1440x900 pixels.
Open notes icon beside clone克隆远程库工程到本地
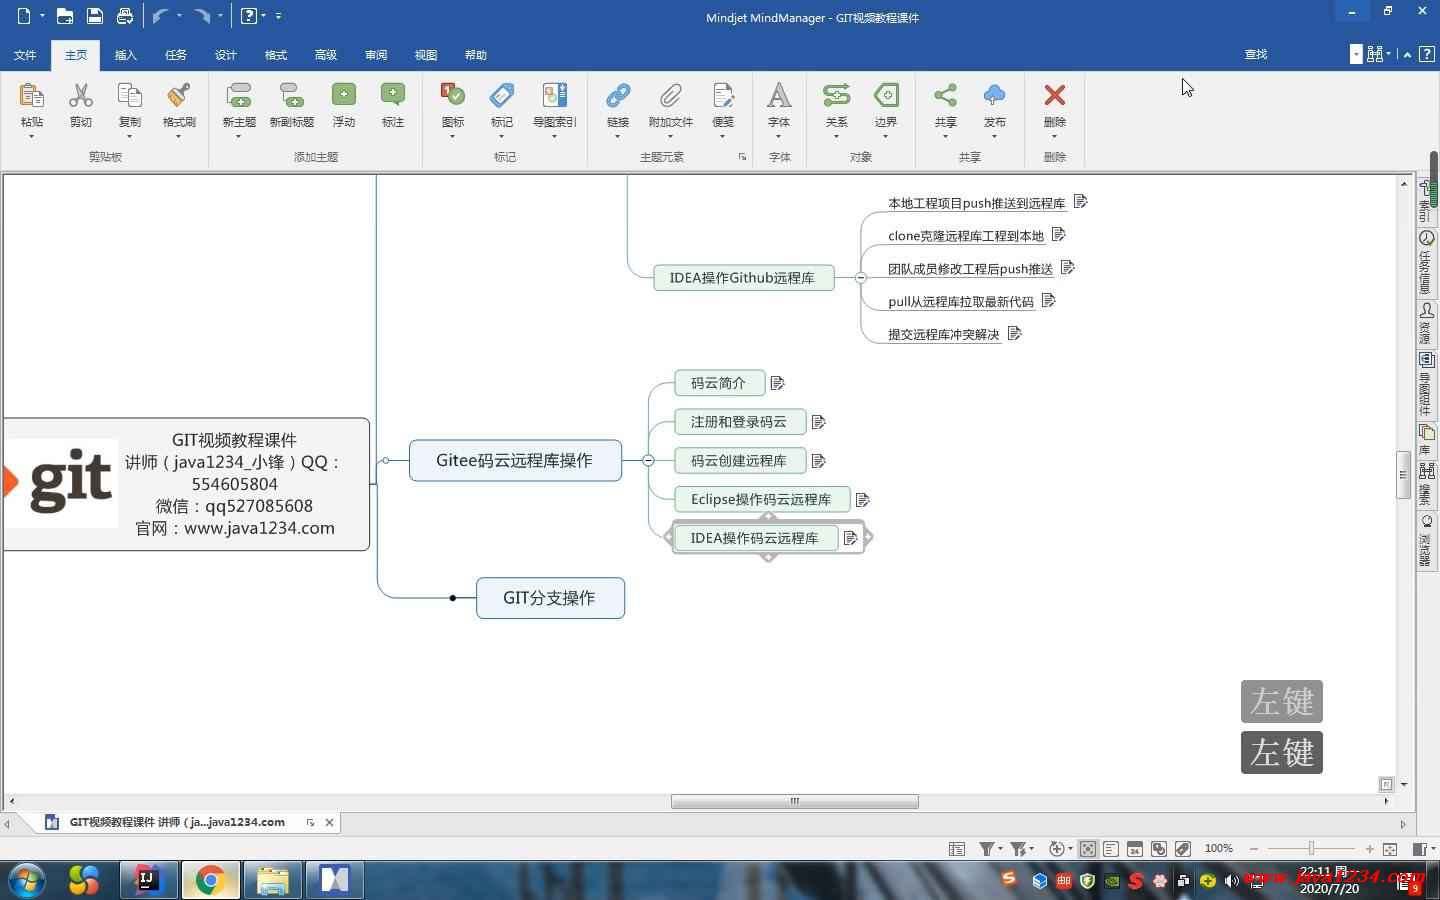coord(1058,235)
